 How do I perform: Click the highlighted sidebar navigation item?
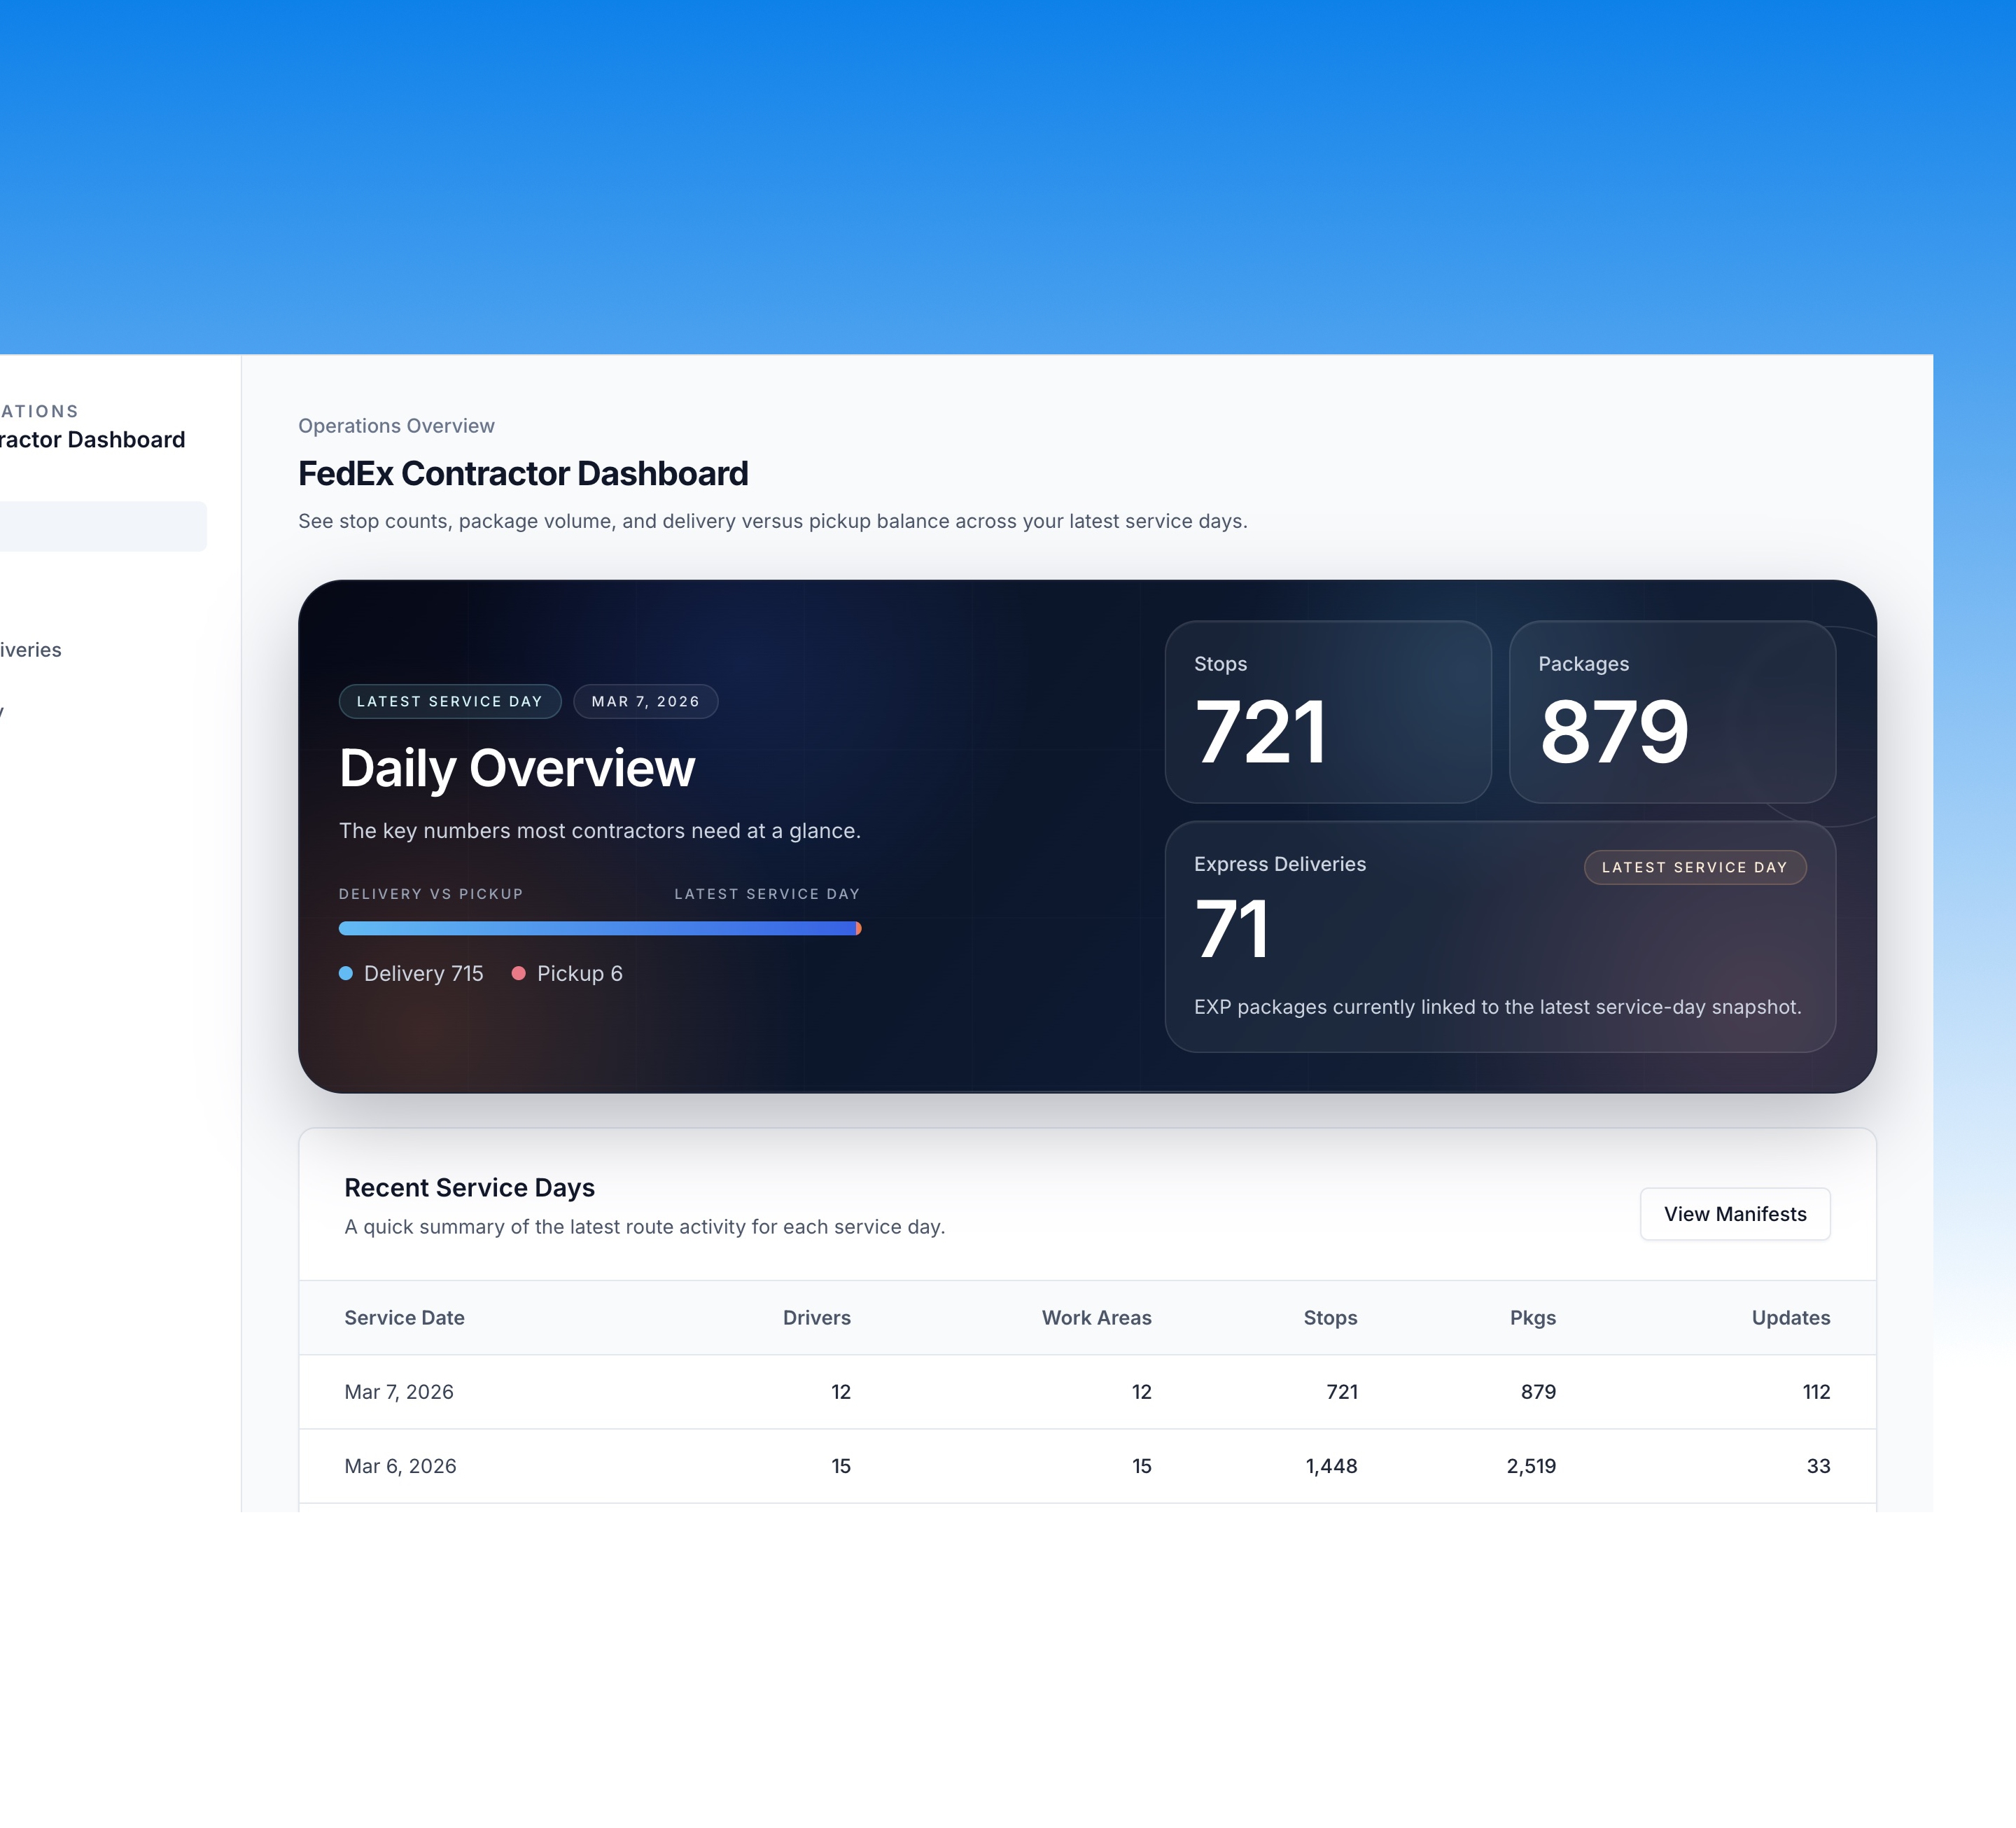click(x=100, y=525)
